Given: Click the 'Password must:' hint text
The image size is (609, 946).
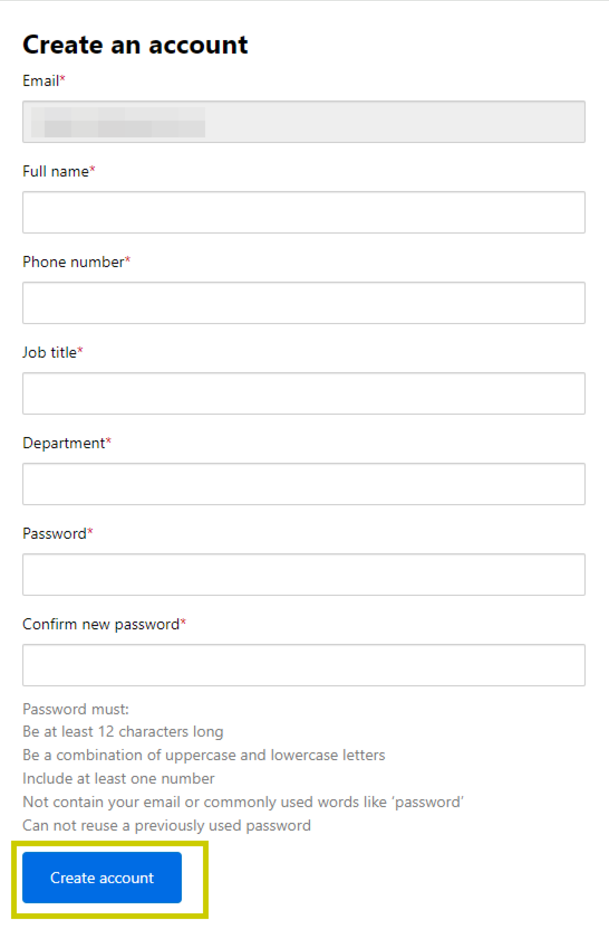Looking at the screenshot, I should 69,710.
